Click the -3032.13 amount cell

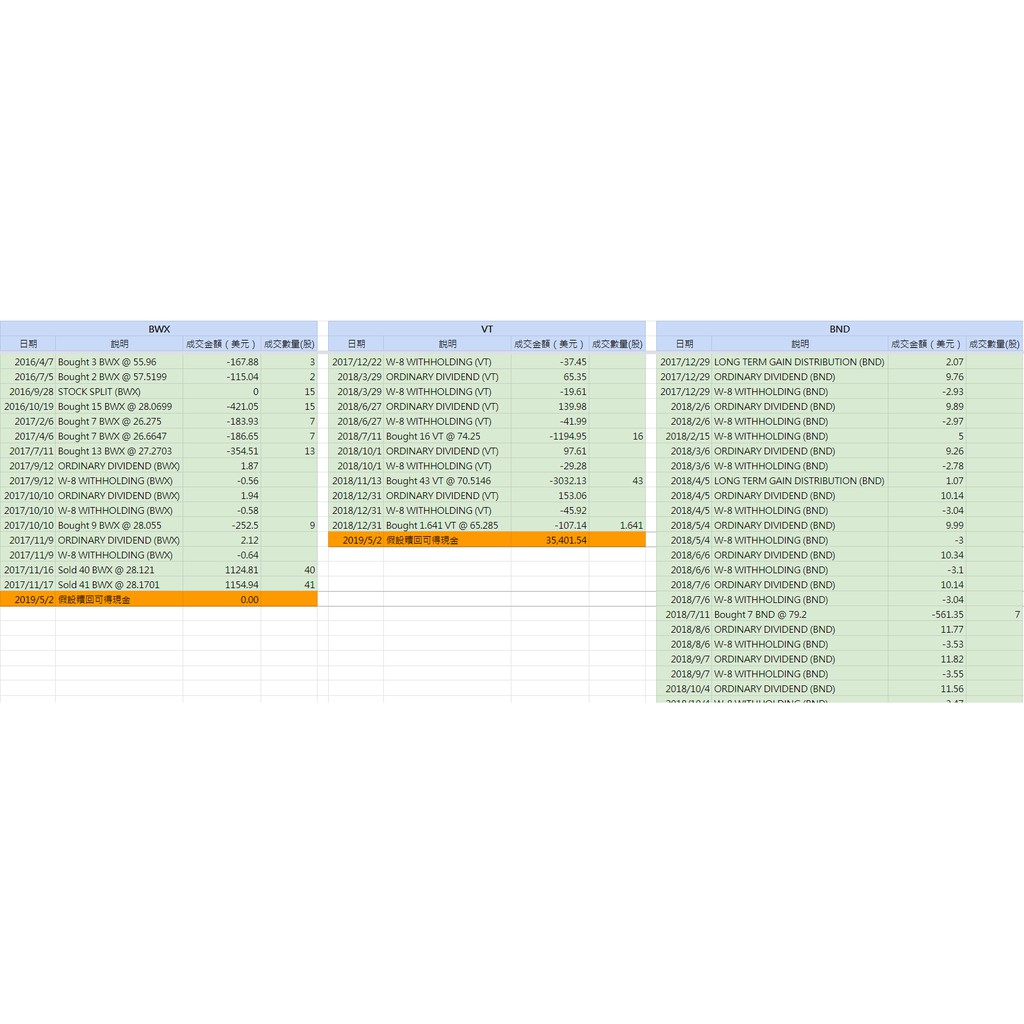[x=550, y=481]
